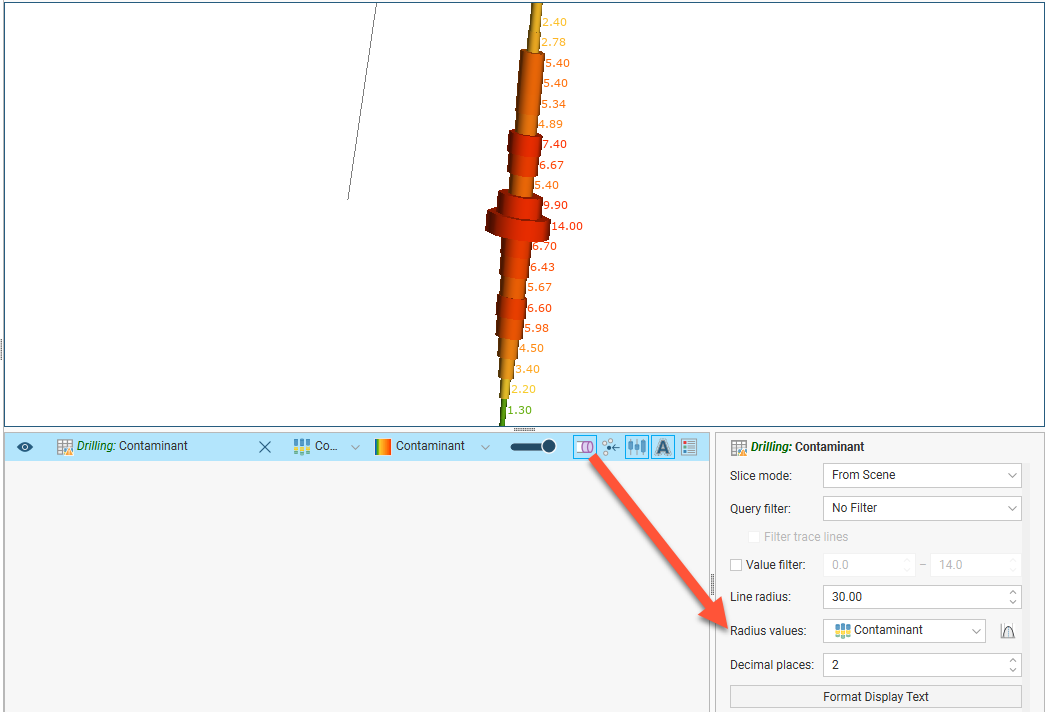The image size is (1045, 712).
Task: Tick the Filter trace lines checkbox
Action: tap(754, 537)
